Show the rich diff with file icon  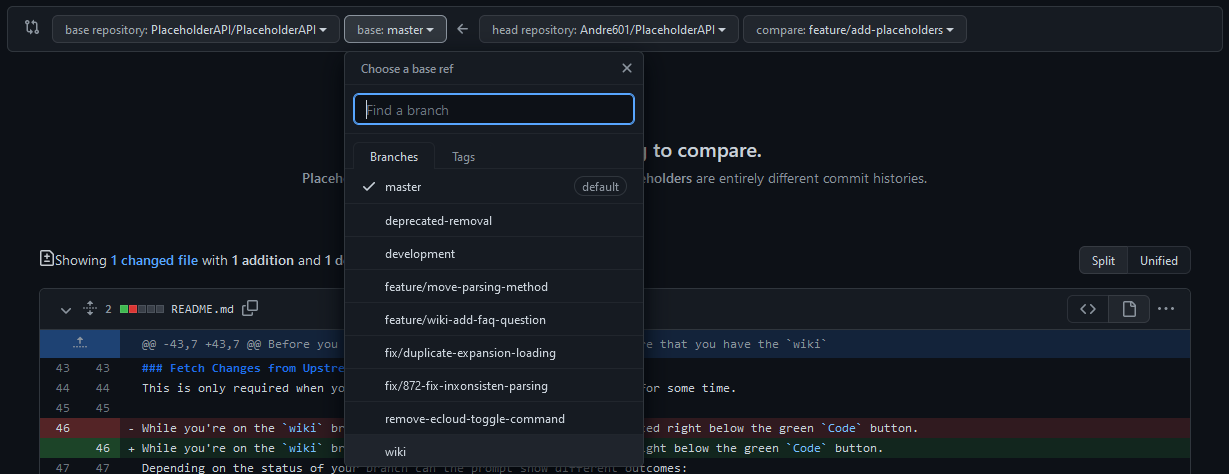click(1129, 309)
